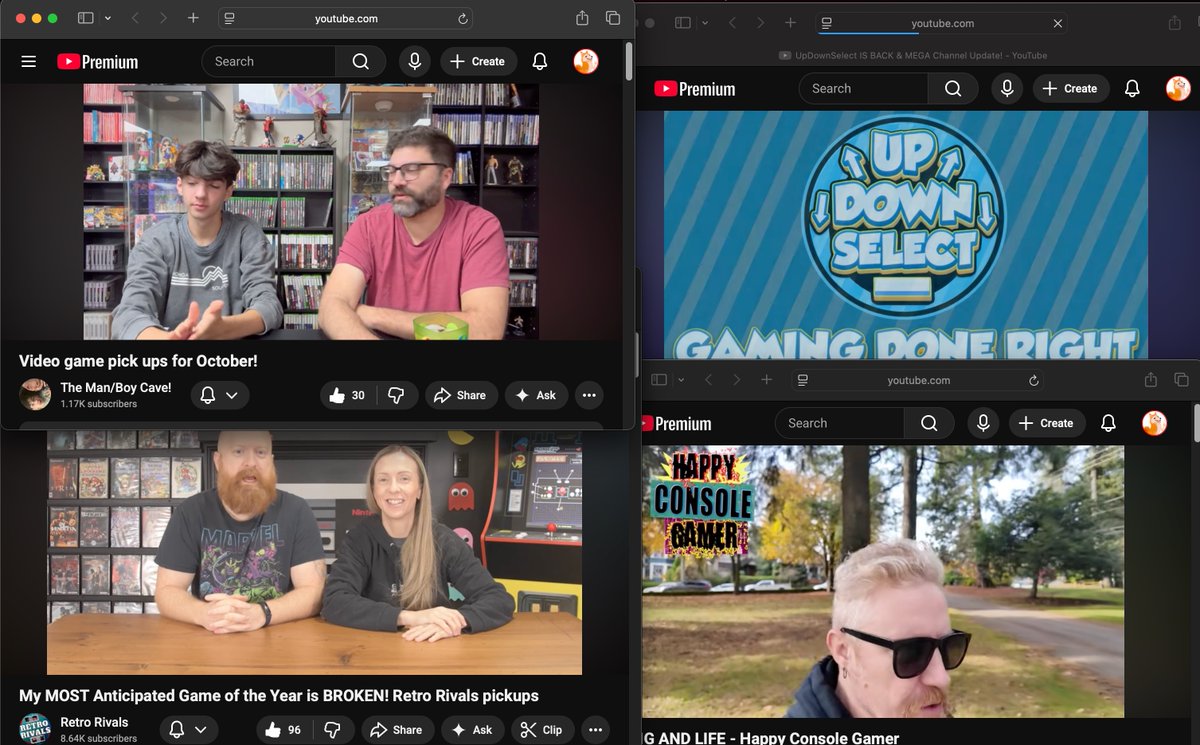1200x745 pixels.
Task: Toggle Safari sidebar in UpDownSelect window
Action: 683,23
